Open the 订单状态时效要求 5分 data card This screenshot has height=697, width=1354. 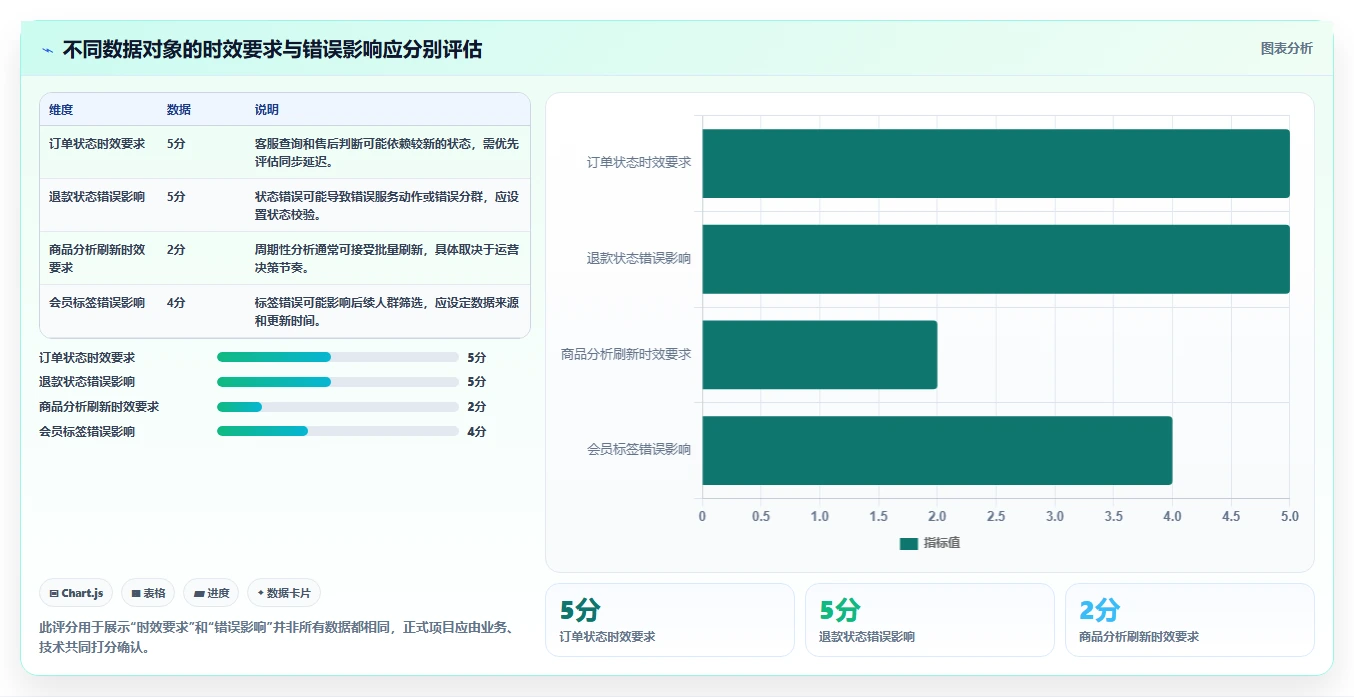click(670, 620)
